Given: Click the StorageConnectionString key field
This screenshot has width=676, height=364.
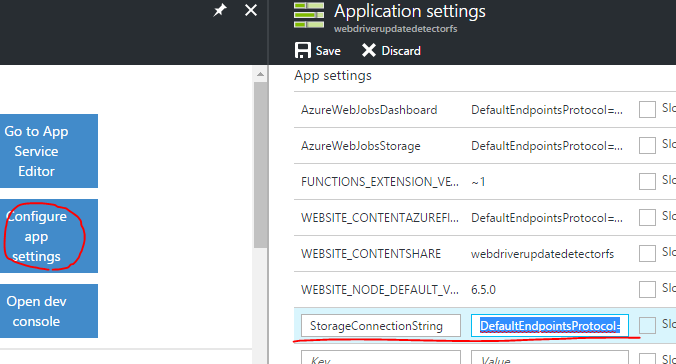Looking at the screenshot, I should coord(381,326).
